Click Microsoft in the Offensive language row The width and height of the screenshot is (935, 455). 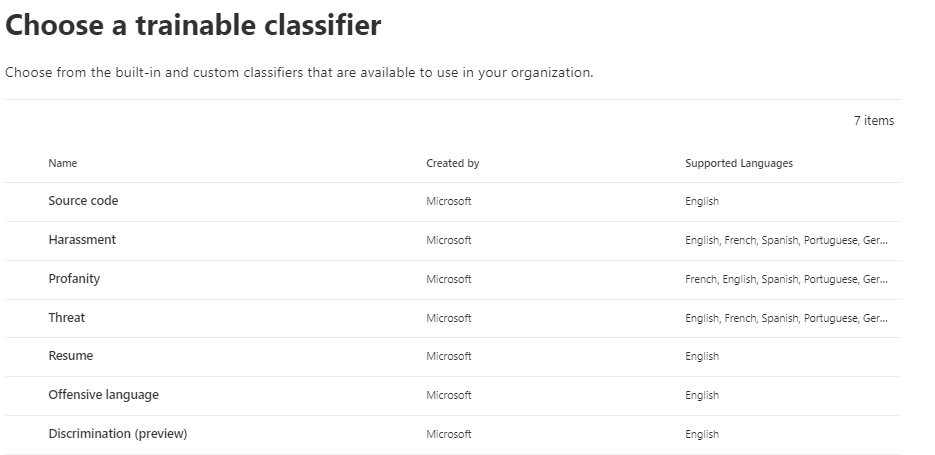448,395
